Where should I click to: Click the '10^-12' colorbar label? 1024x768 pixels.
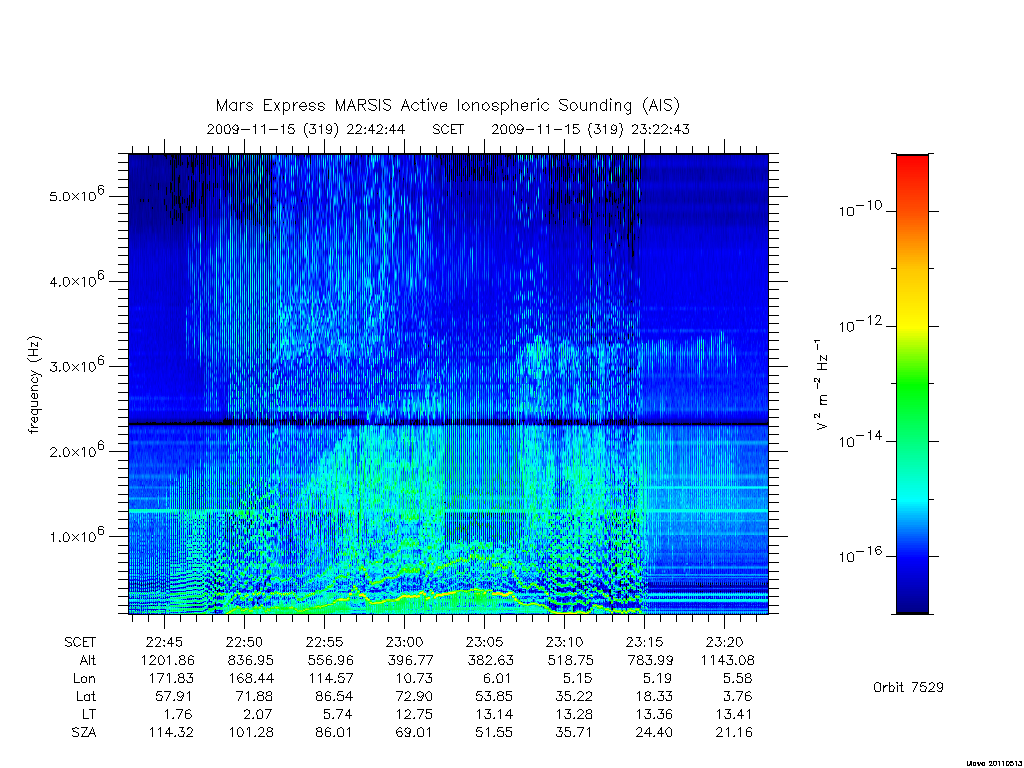[x=860, y=324]
